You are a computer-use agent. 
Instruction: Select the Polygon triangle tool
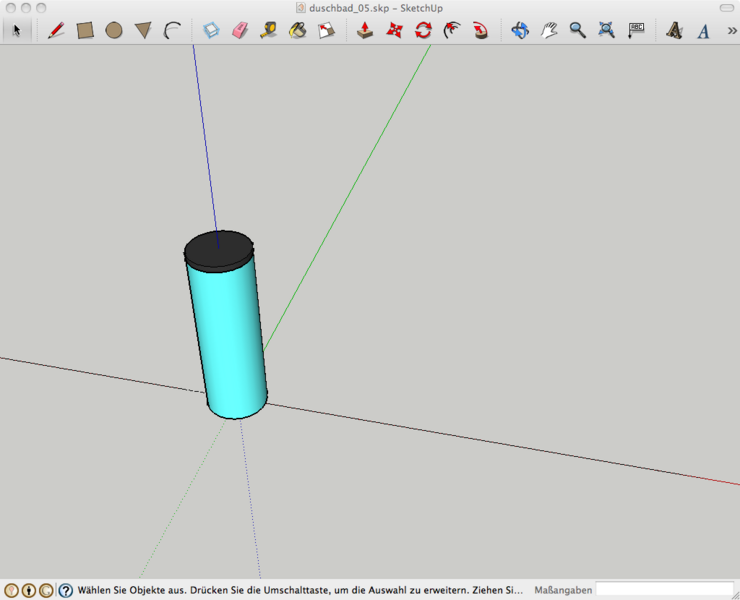point(143,31)
